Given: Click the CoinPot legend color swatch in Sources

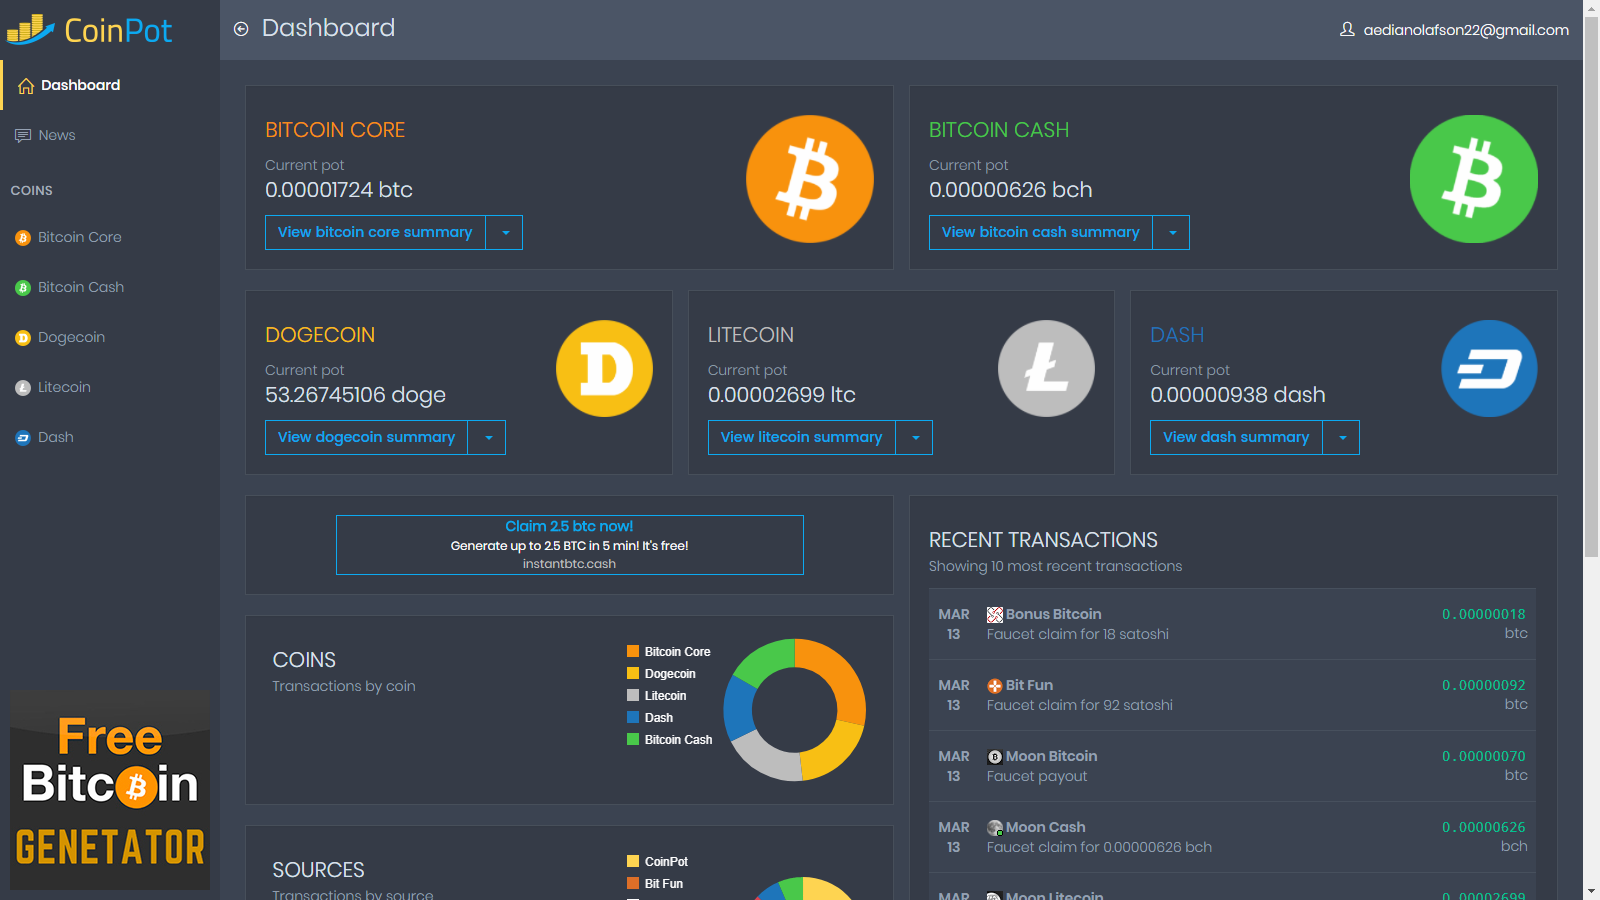Looking at the screenshot, I should point(633,861).
